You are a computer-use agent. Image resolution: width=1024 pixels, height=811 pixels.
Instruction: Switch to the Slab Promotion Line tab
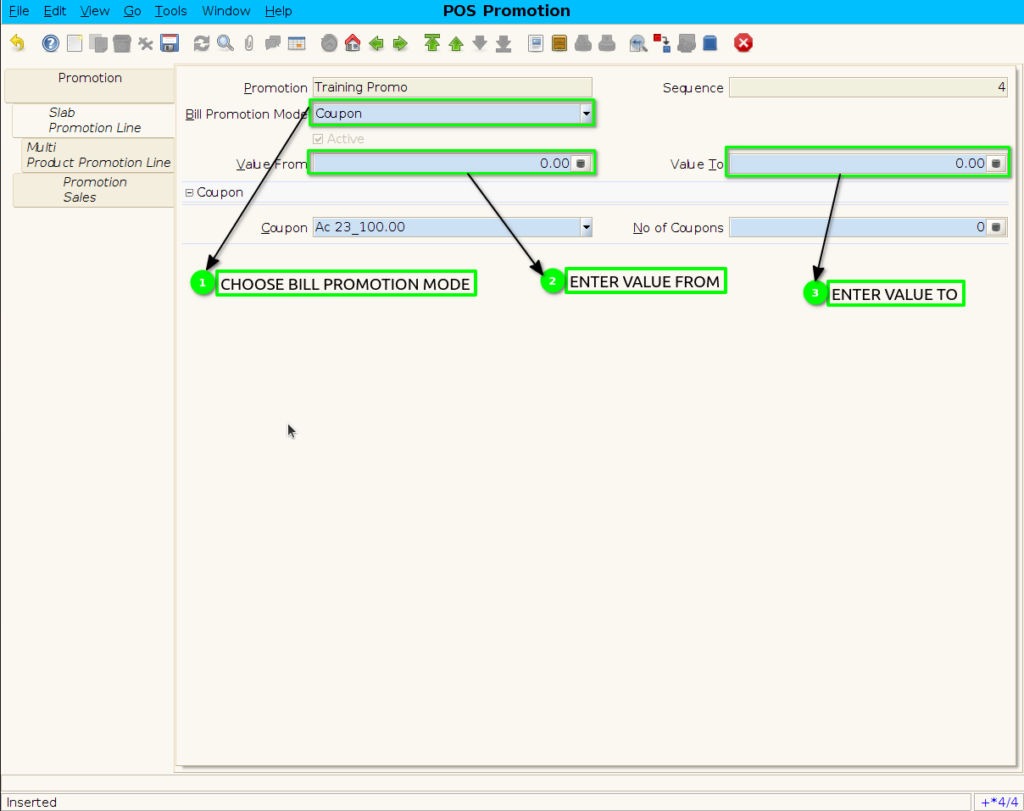pyautogui.click(x=94, y=120)
